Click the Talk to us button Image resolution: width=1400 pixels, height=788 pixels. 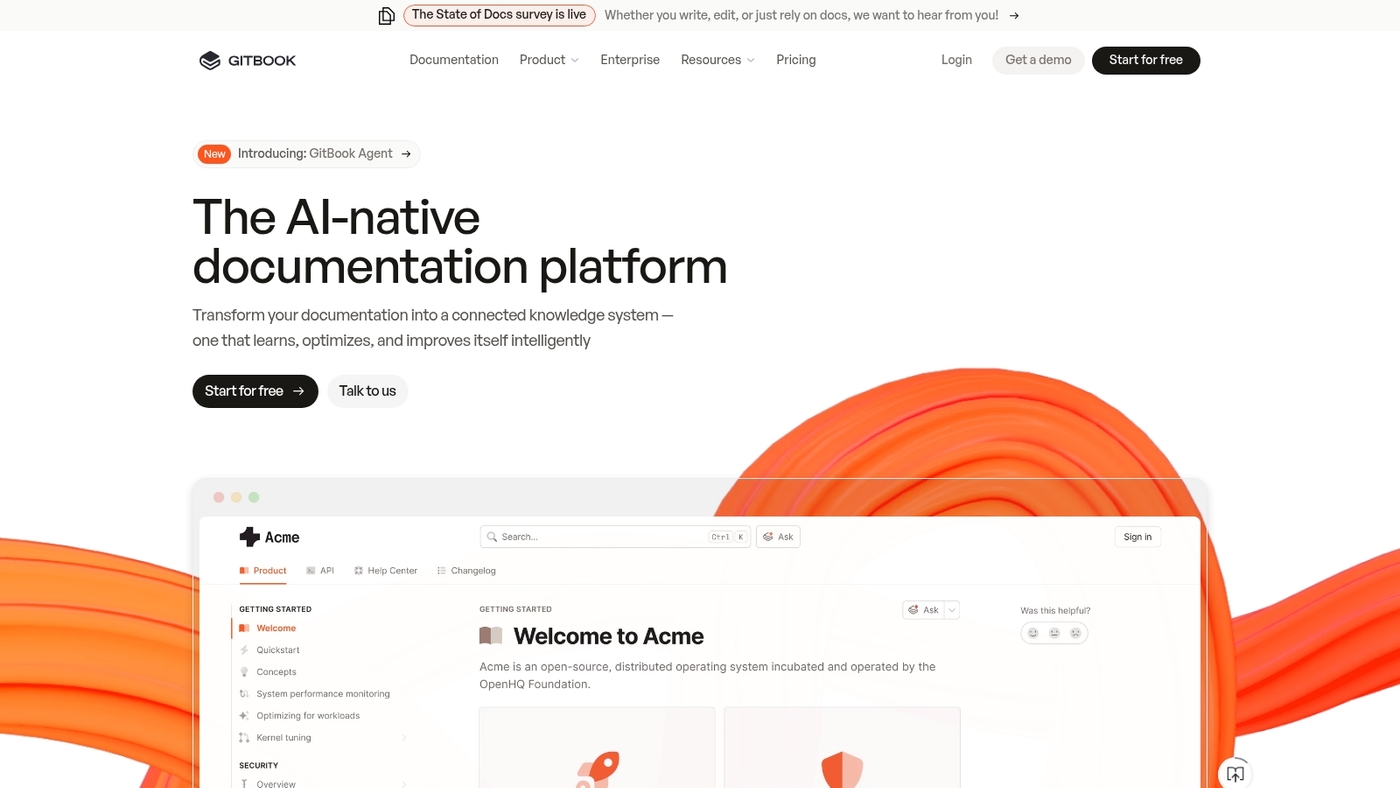(x=367, y=391)
